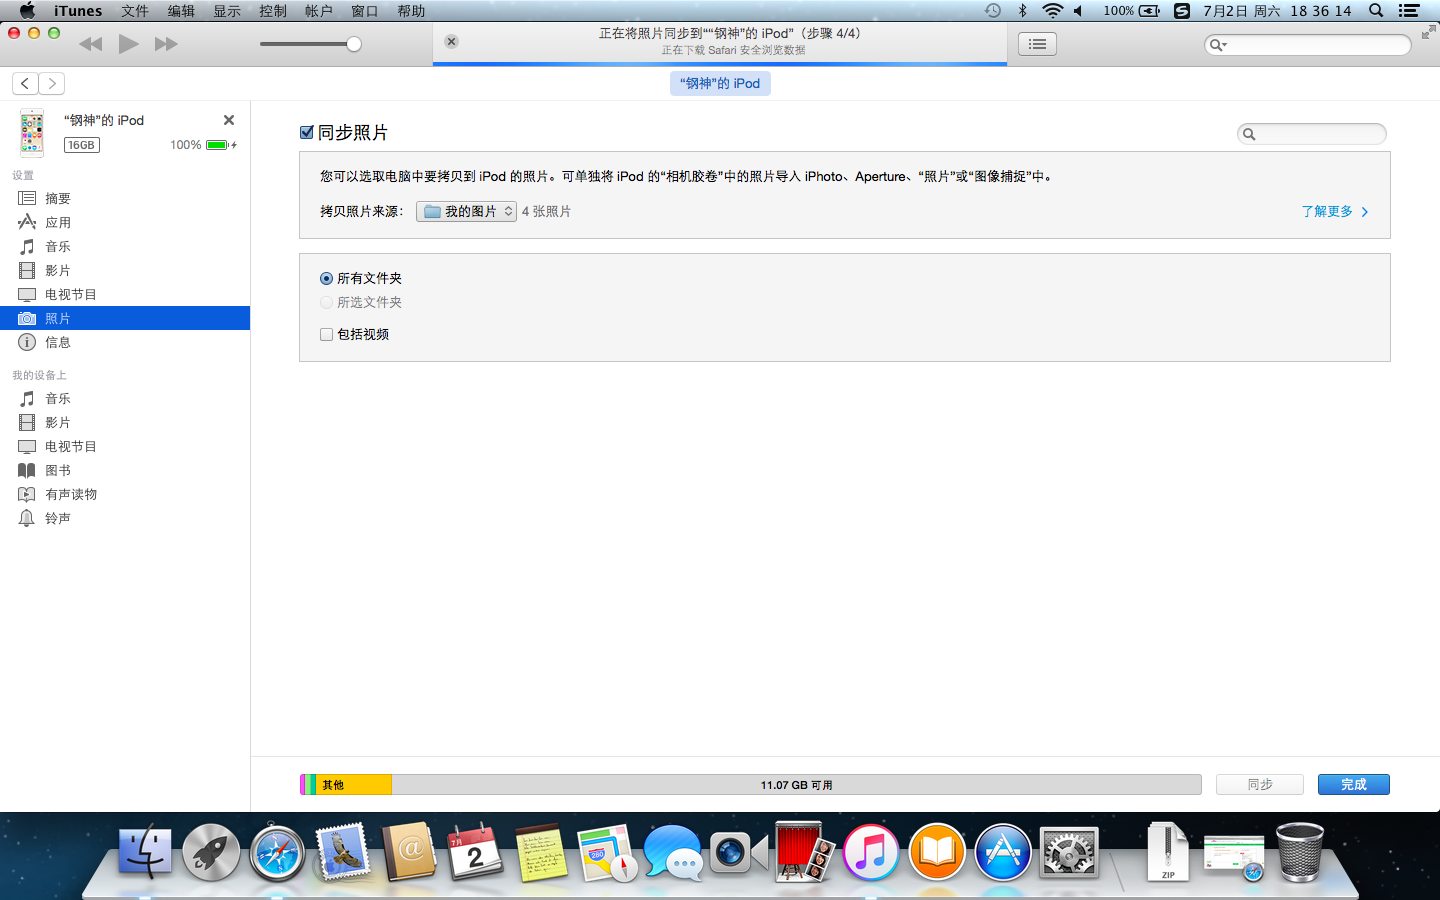
Task: Open the 帐户 menu
Action: [x=319, y=11]
